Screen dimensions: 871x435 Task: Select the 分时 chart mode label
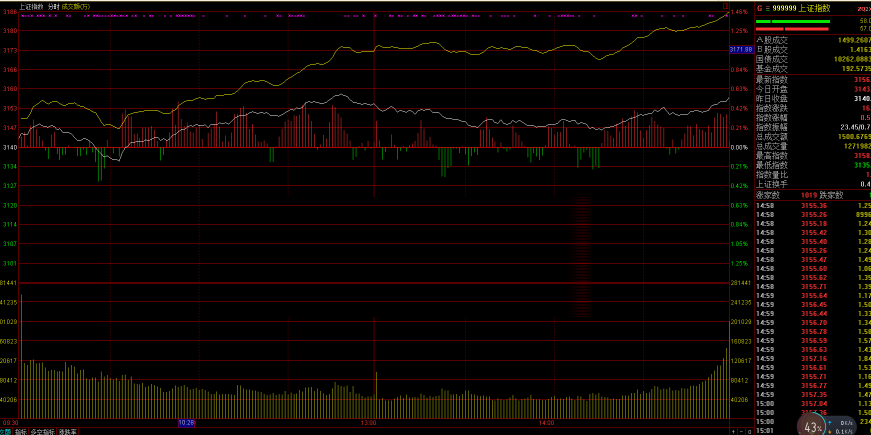pos(53,6)
